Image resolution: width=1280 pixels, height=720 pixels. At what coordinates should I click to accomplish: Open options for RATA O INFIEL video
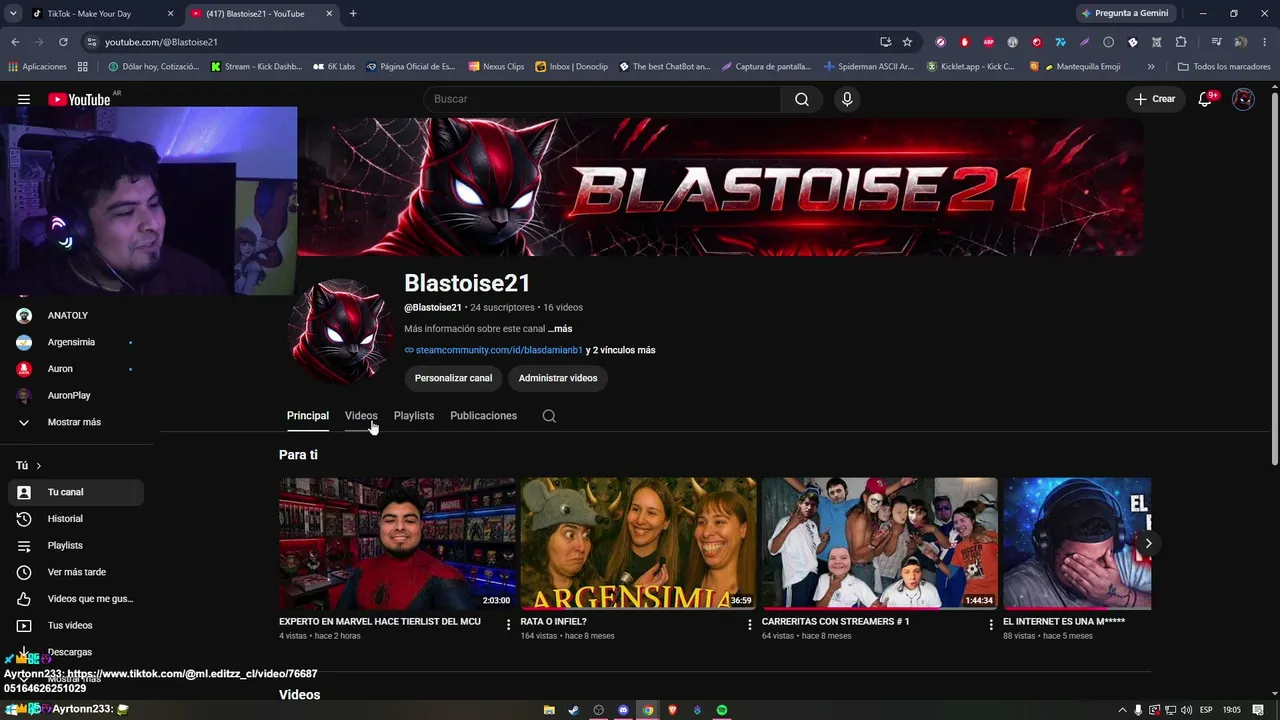click(750, 624)
